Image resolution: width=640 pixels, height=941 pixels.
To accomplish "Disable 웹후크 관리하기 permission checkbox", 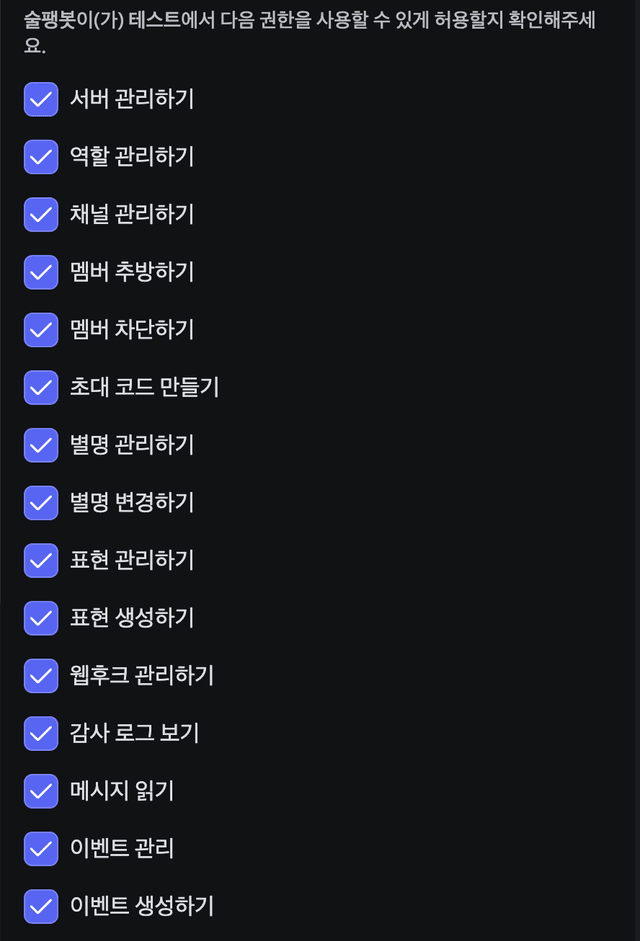I will [41, 675].
